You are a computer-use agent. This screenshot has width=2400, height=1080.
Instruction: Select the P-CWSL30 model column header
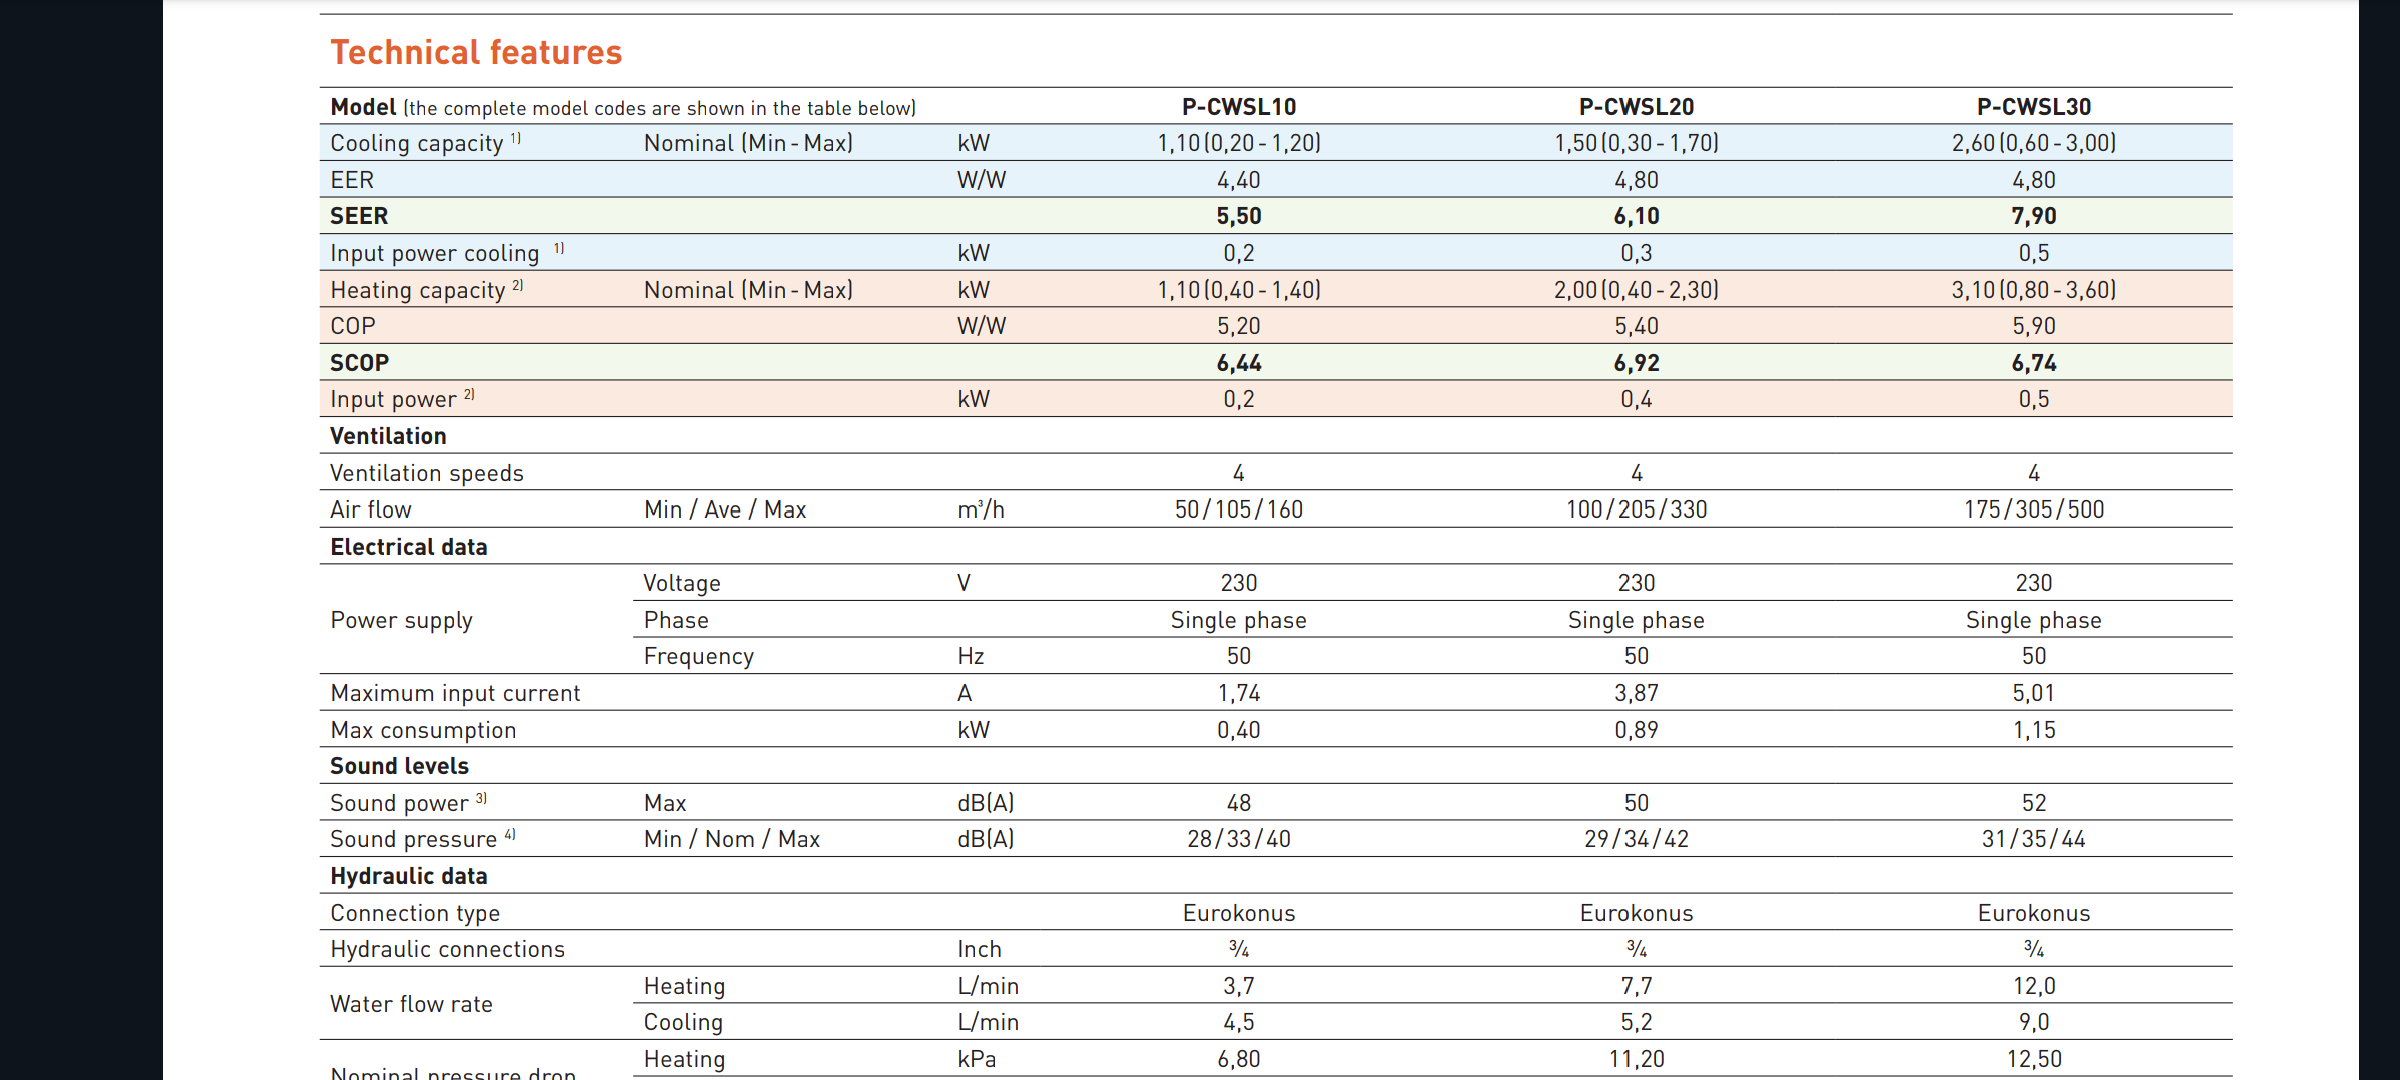click(x=2034, y=107)
